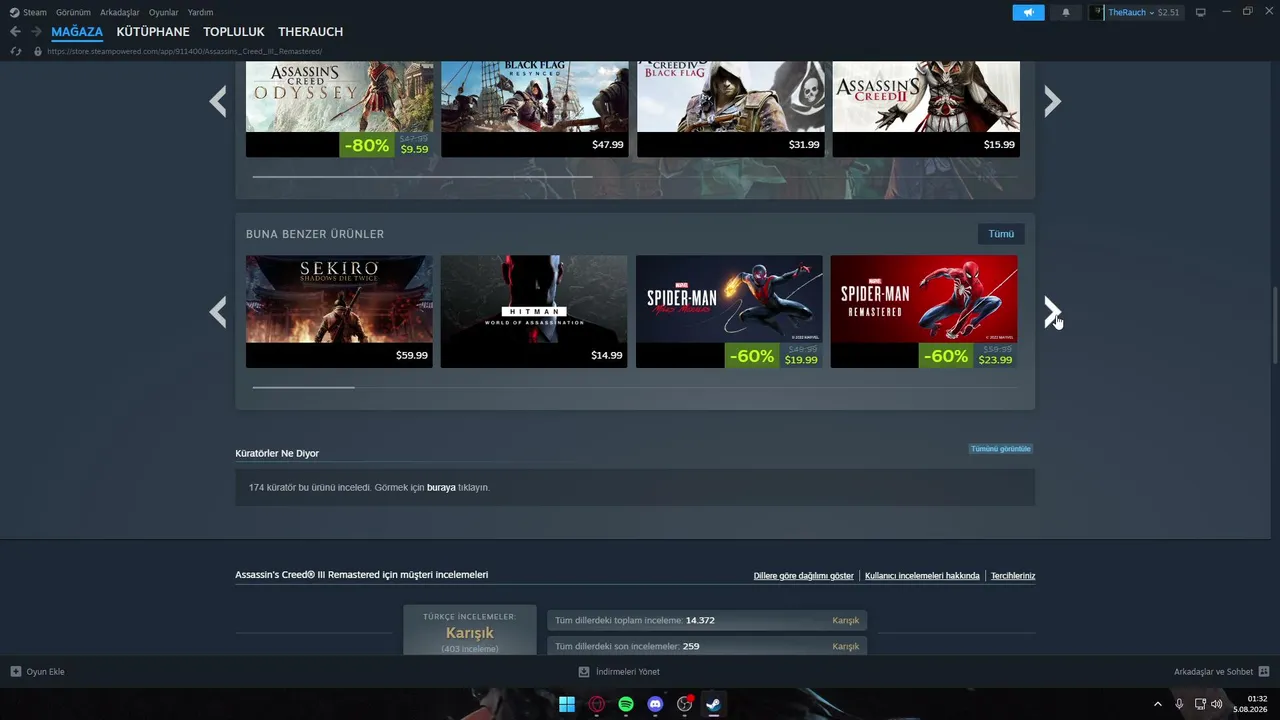Open Spotify from the taskbar
Screen dimensions: 1280x720
coord(626,704)
